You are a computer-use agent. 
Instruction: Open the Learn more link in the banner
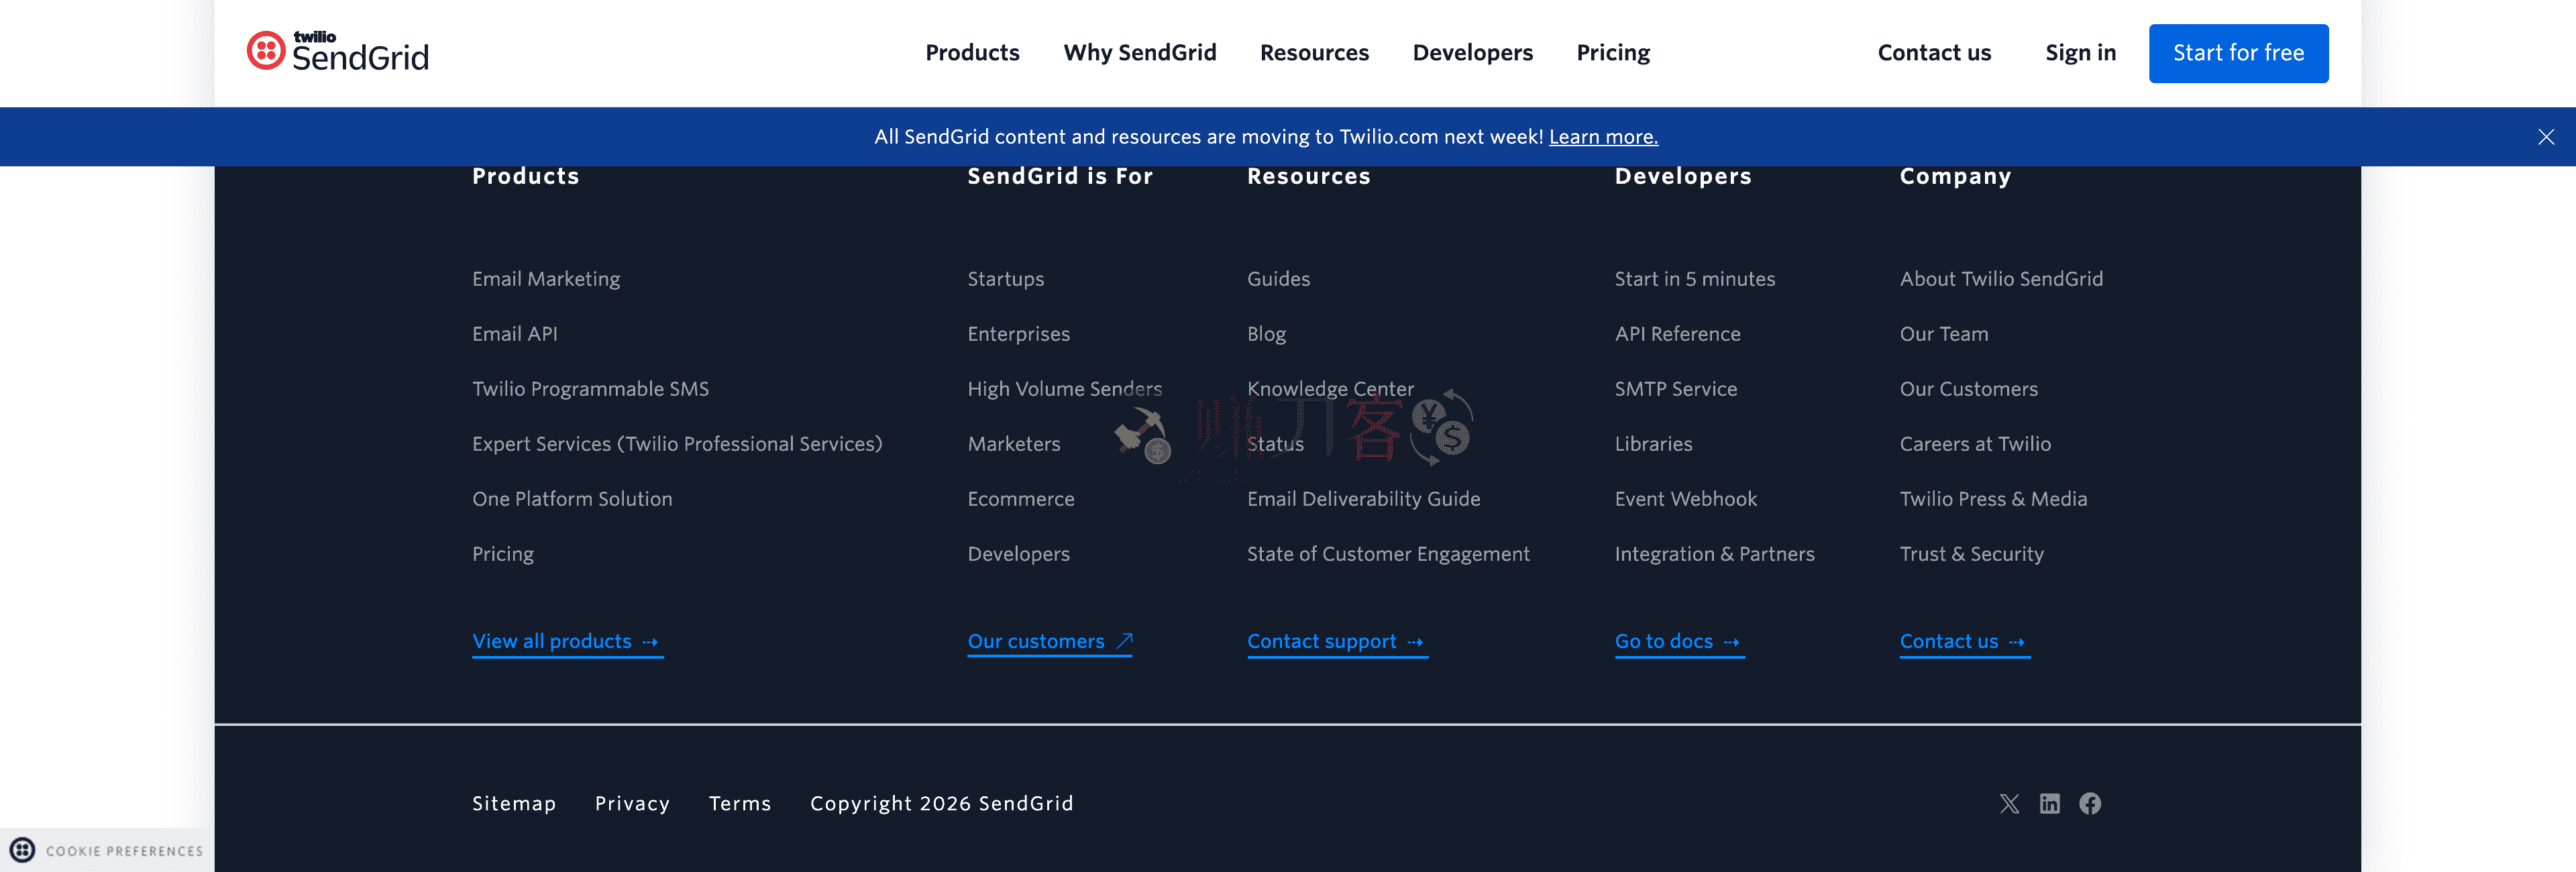[x=1603, y=137]
